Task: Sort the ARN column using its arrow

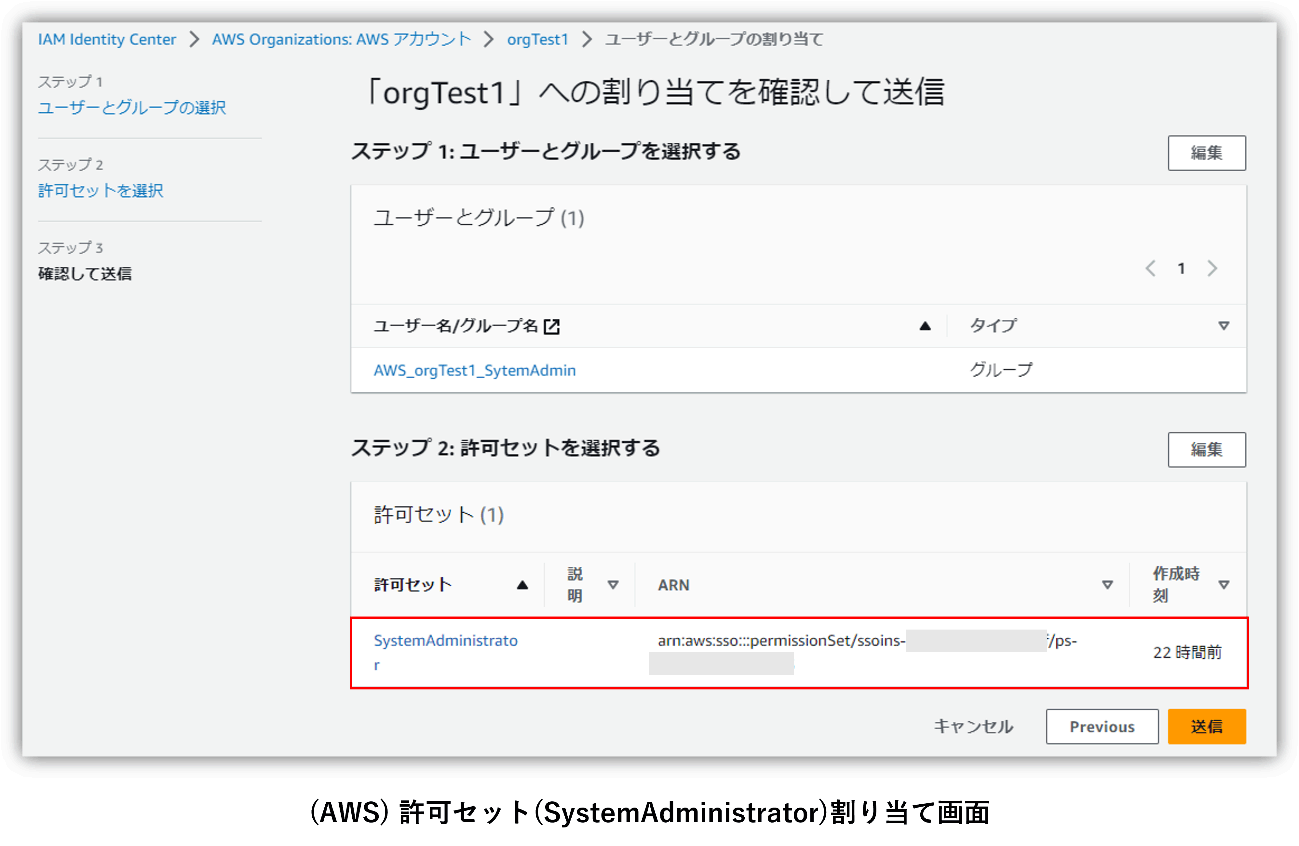Action: tap(1107, 585)
